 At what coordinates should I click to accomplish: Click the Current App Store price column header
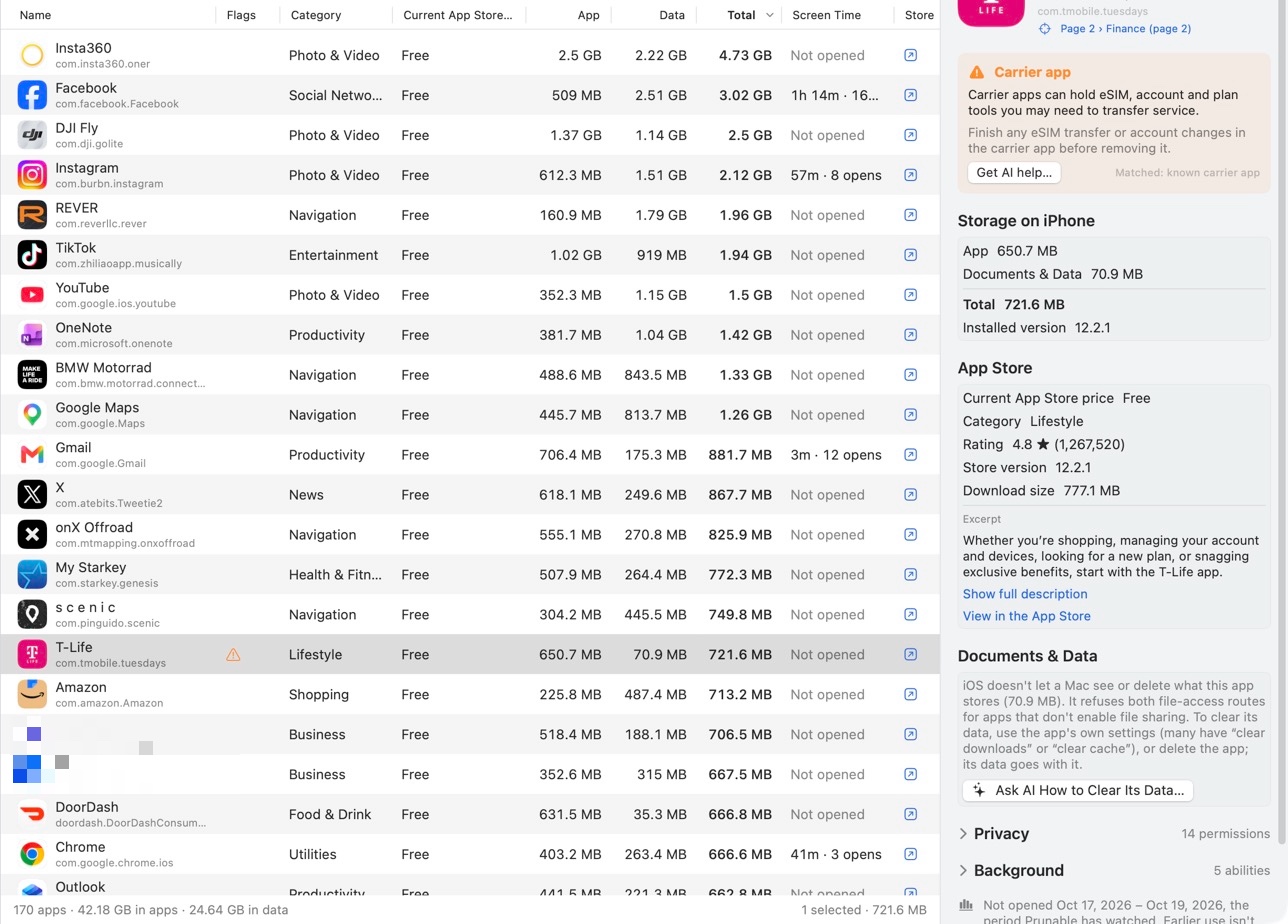(x=459, y=15)
